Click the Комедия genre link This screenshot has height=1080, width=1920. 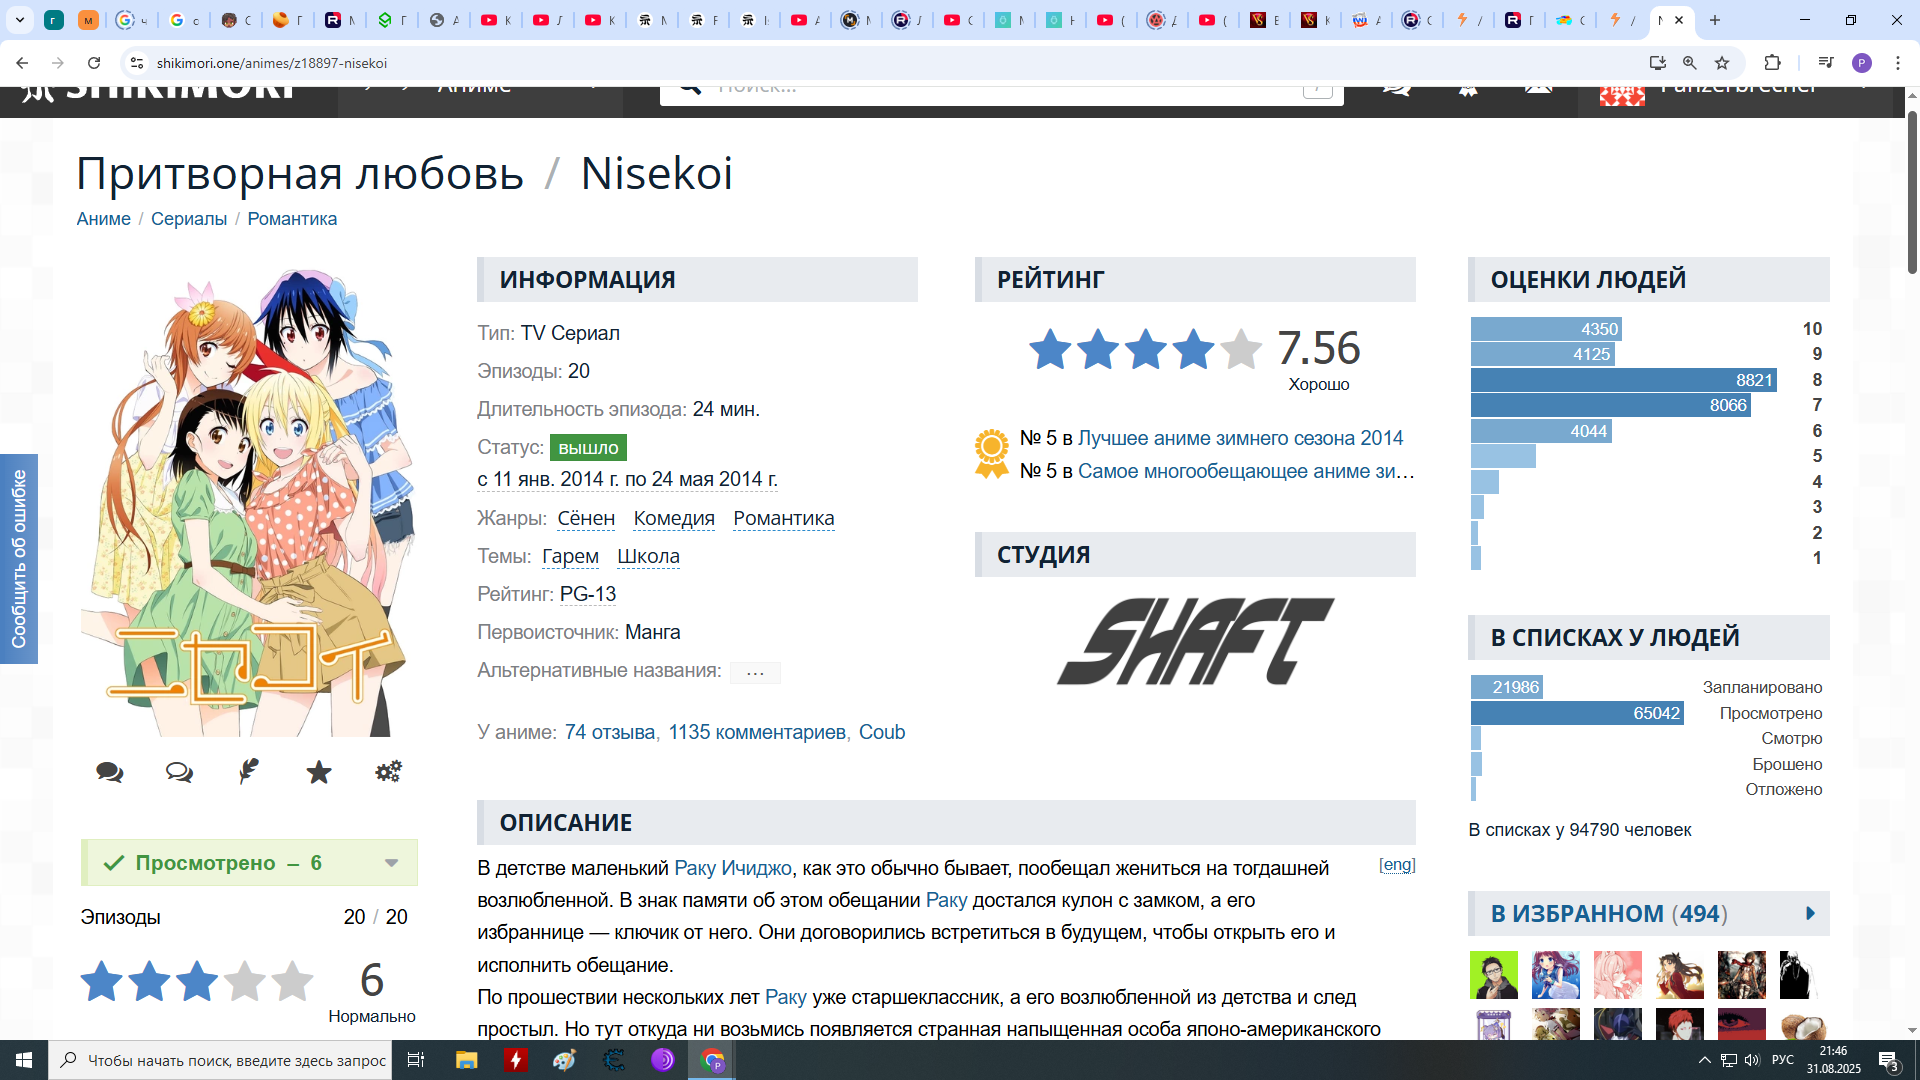coord(673,518)
